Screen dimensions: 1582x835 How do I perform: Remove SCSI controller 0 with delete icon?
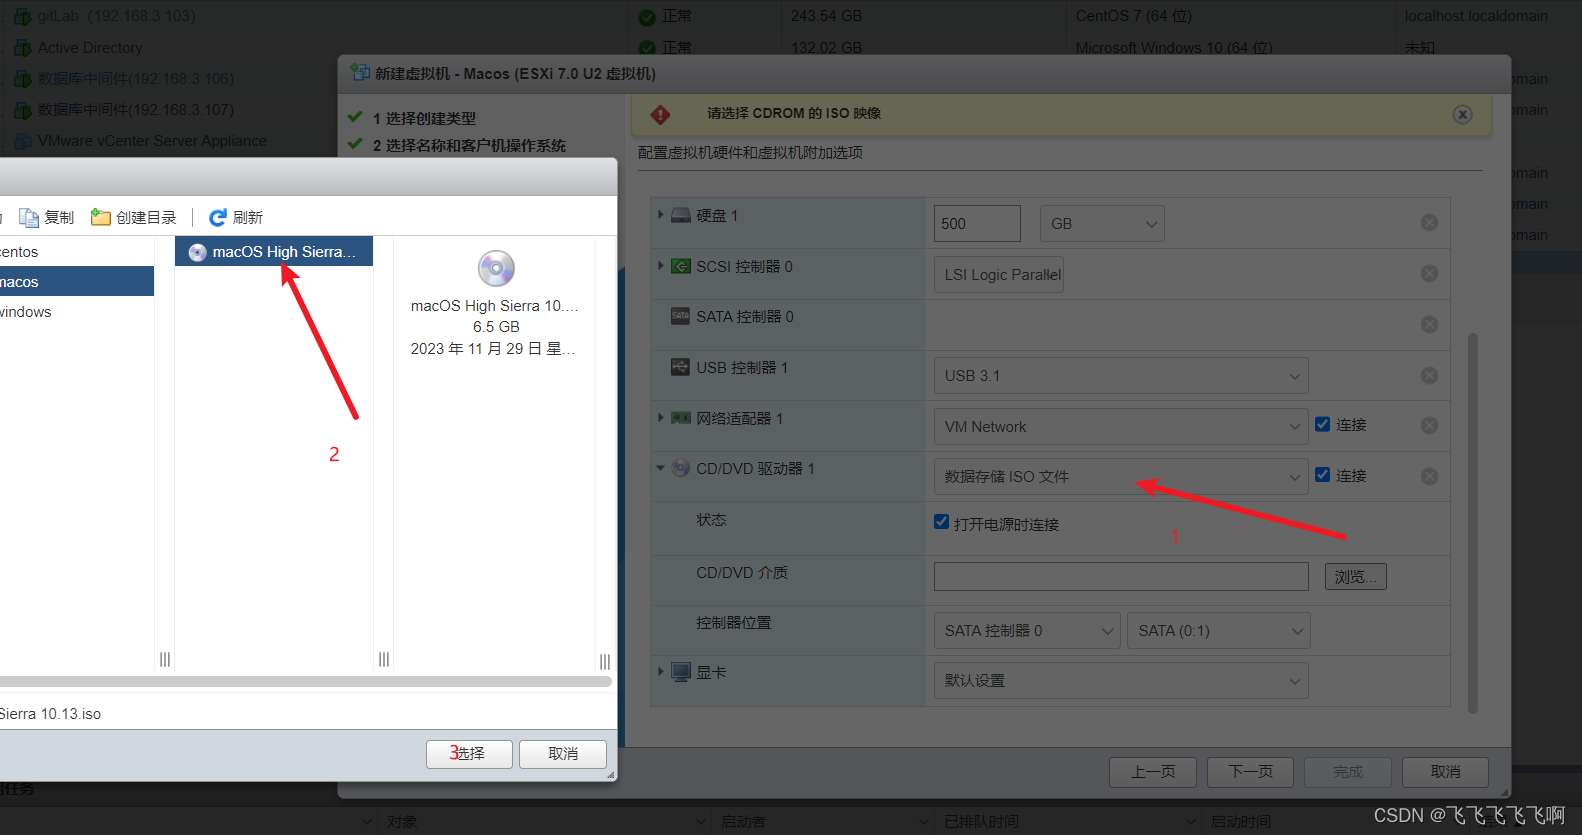click(1429, 273)
